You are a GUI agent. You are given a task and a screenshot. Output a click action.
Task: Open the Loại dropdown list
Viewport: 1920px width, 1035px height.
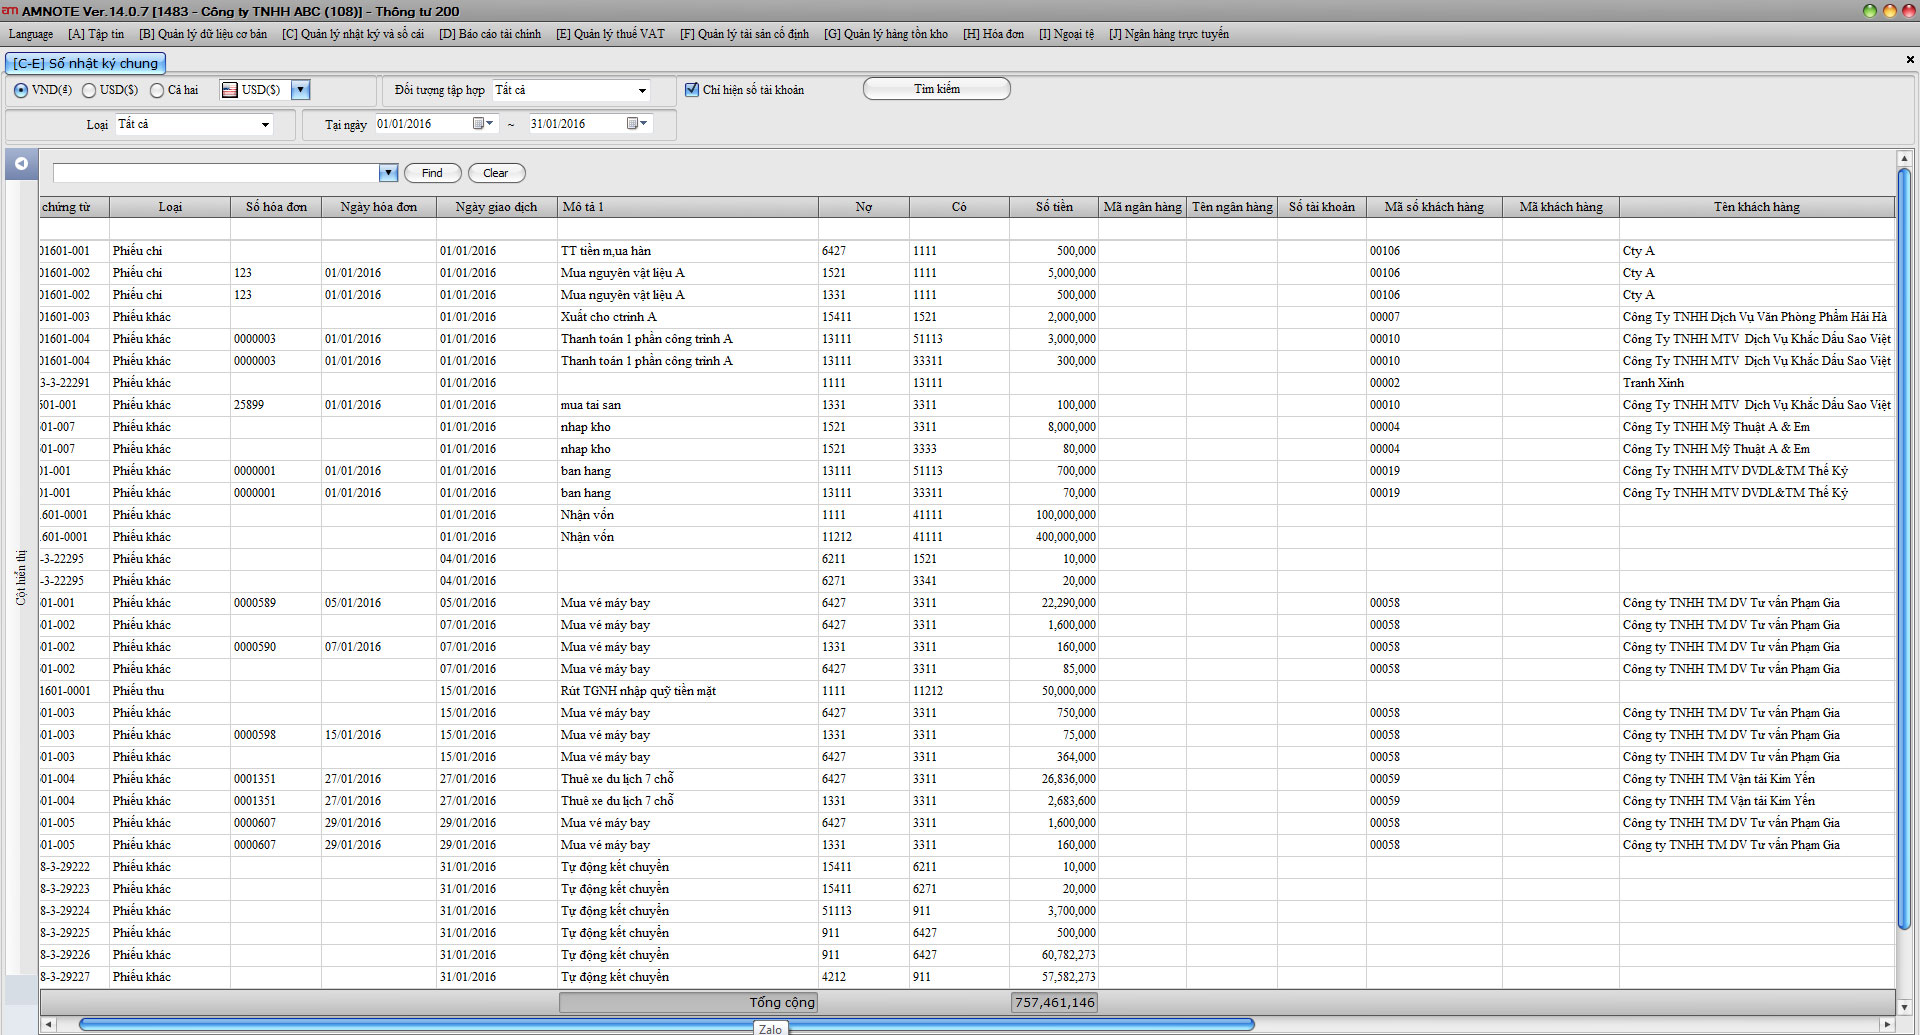point(265,125)
